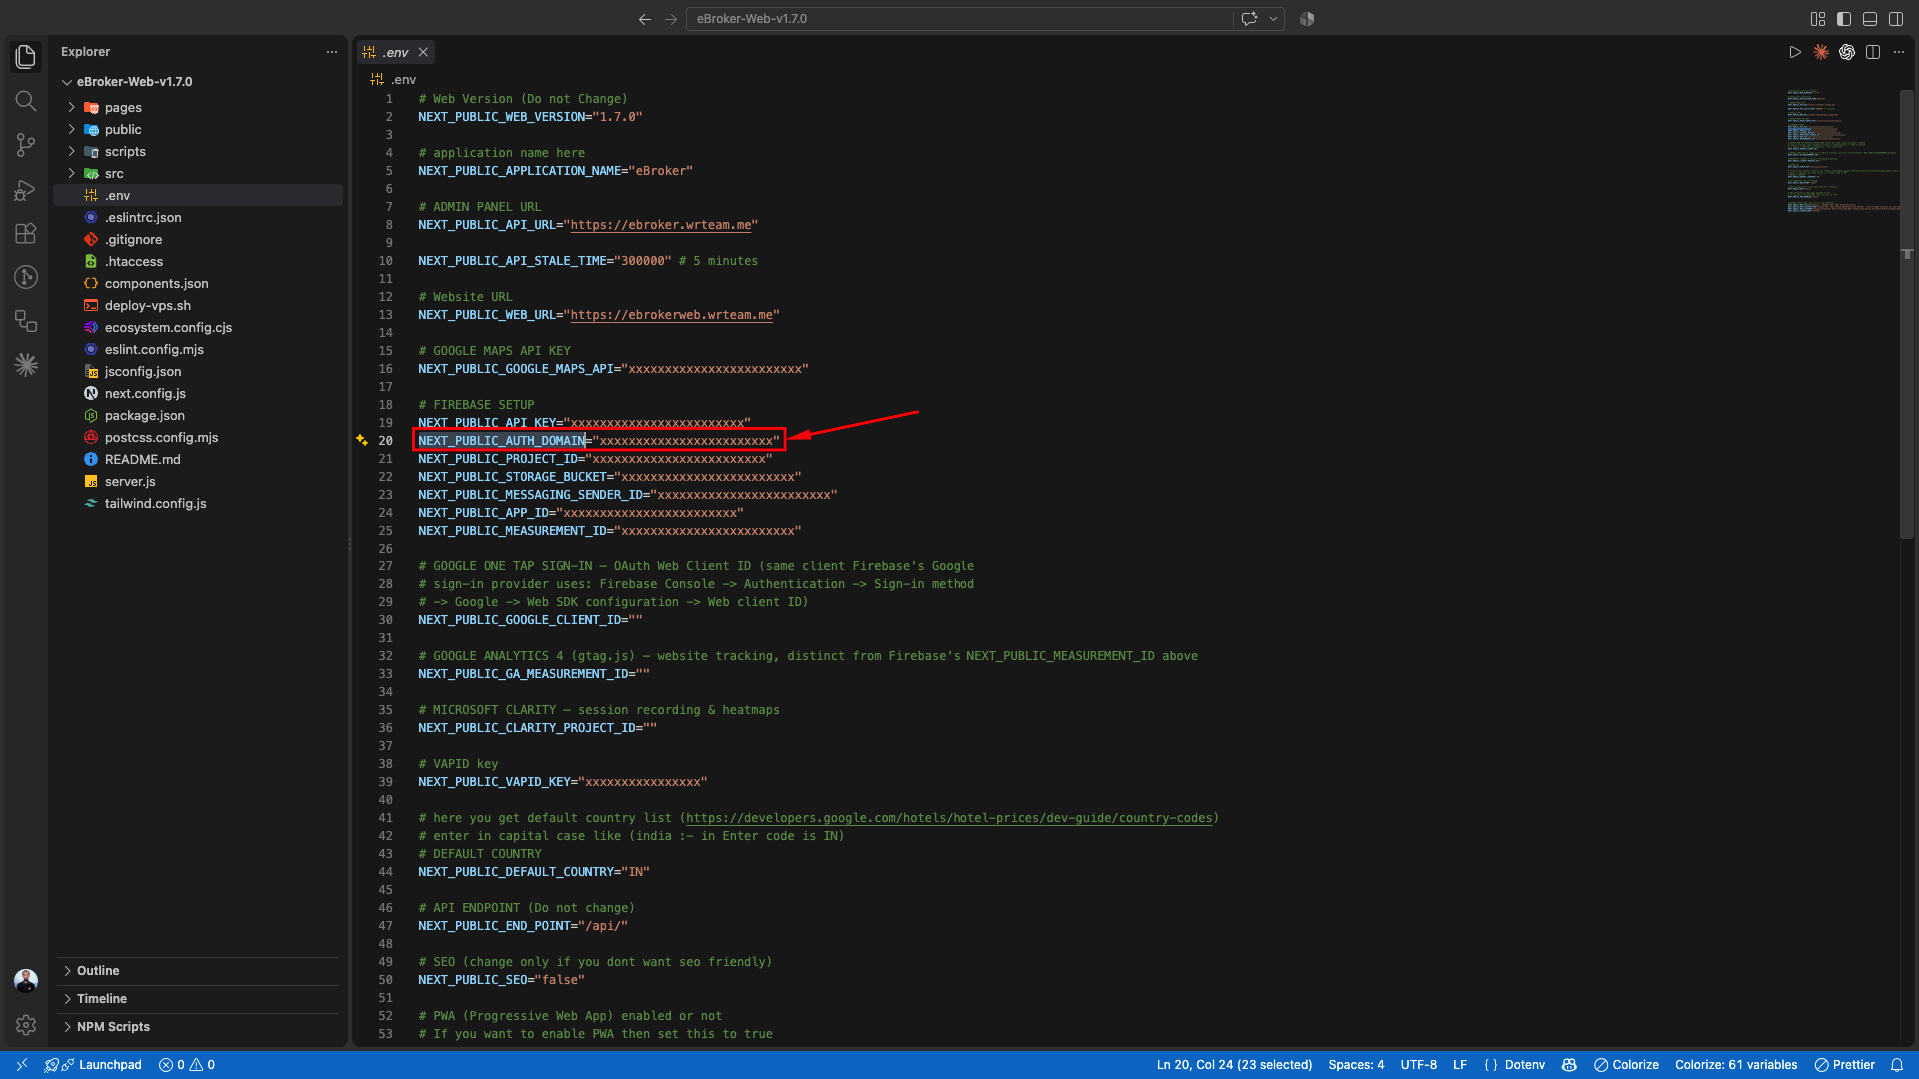The image size is (1919, 1079).
Task: Click the Spaces: 4 indentation indicator
Action: (1356, 1065)
